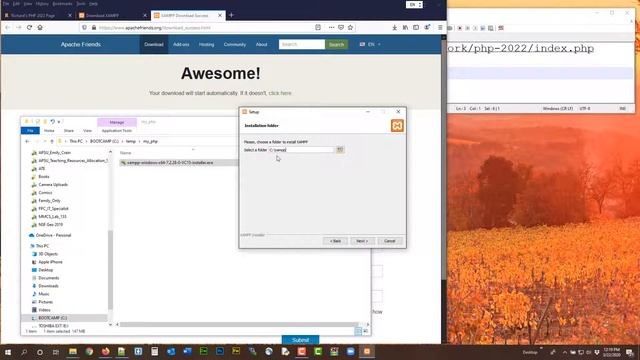640x360 pixels.
Task: Toggle Reader view icon in address bar
Action: coord(318,28)
